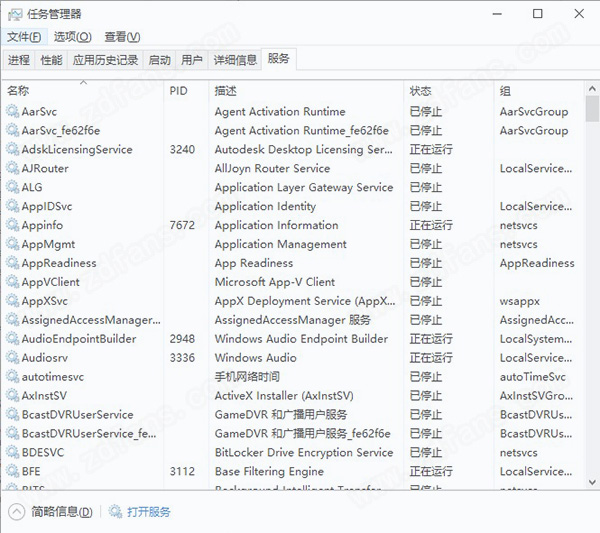Click the Appinfo service gear icon
The image size is (600, 533).
pos(13,225)
